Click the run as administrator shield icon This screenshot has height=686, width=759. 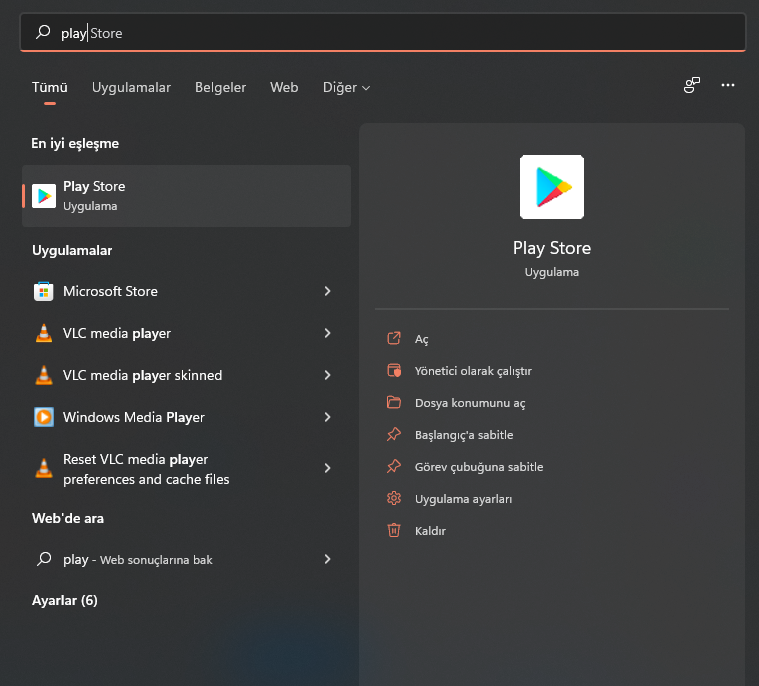pyautogui.click(x=394, y=370)
